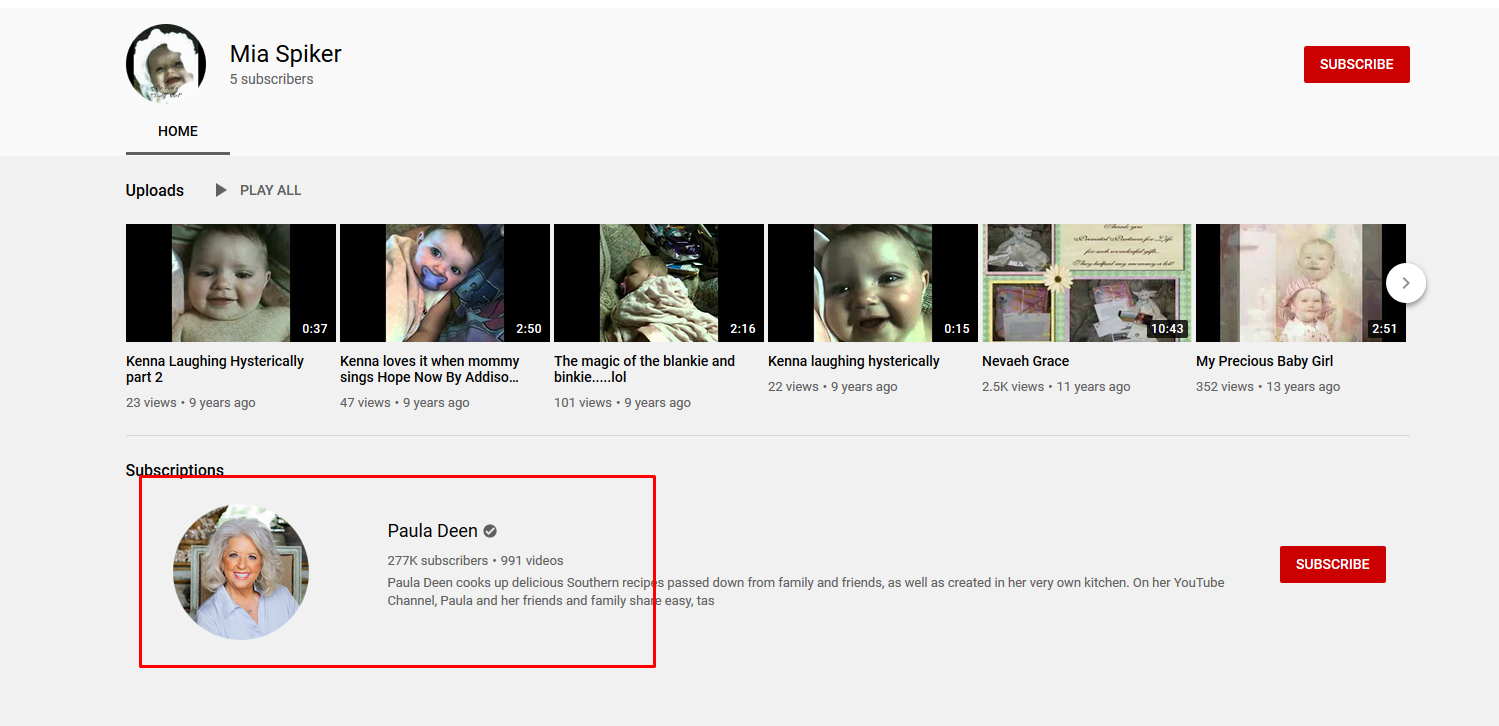1499x726 pixels.
Task: Click the Play All triangle icon
Action: (221, 190)
